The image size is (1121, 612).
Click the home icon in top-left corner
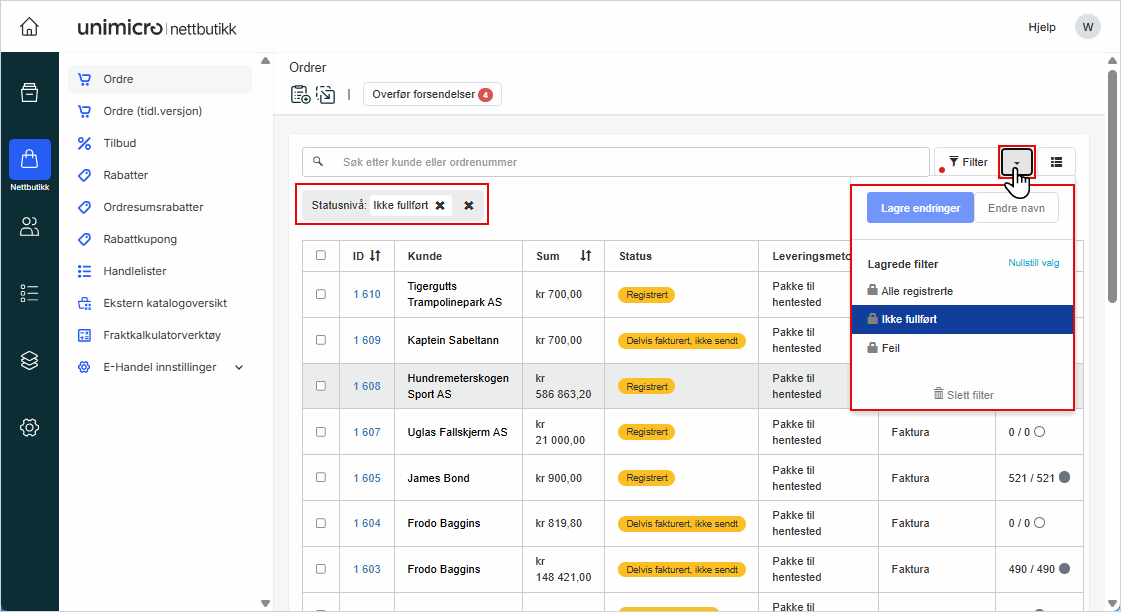coord(29,27)
